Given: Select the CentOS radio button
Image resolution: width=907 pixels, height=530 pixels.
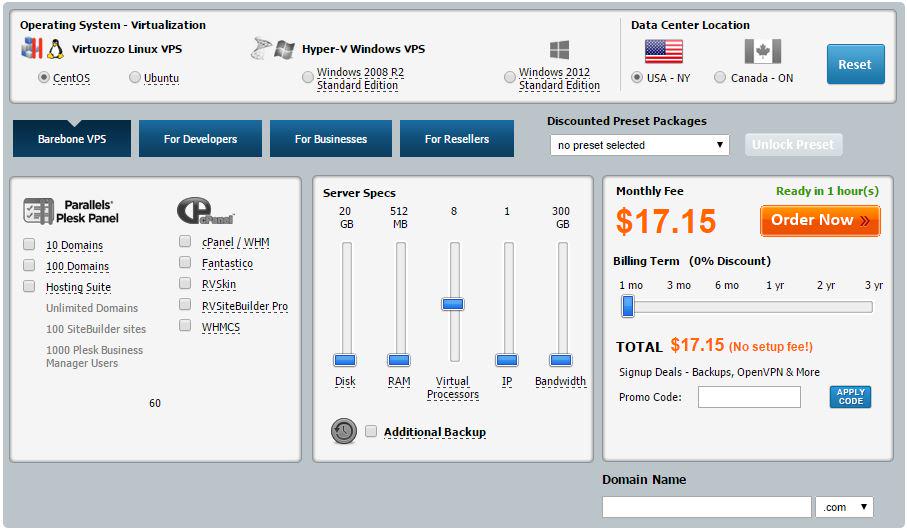Looking at the screenshot, I should [43, 77].
